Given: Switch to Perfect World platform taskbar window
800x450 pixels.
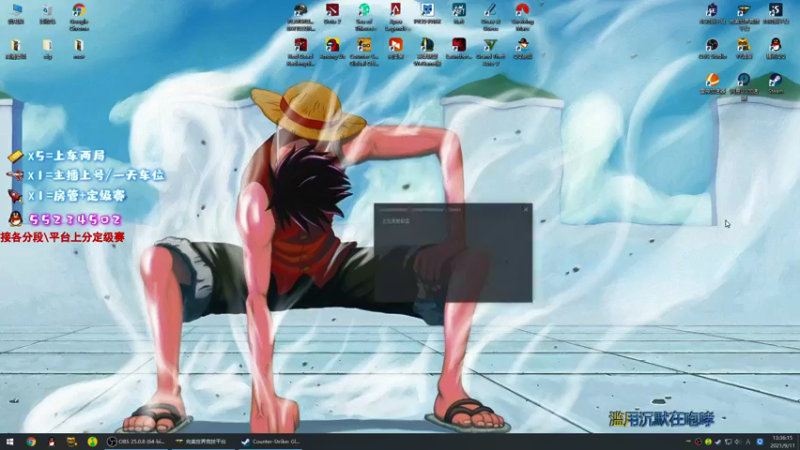Looking at the screenshot, I should (x=204, y=442).
